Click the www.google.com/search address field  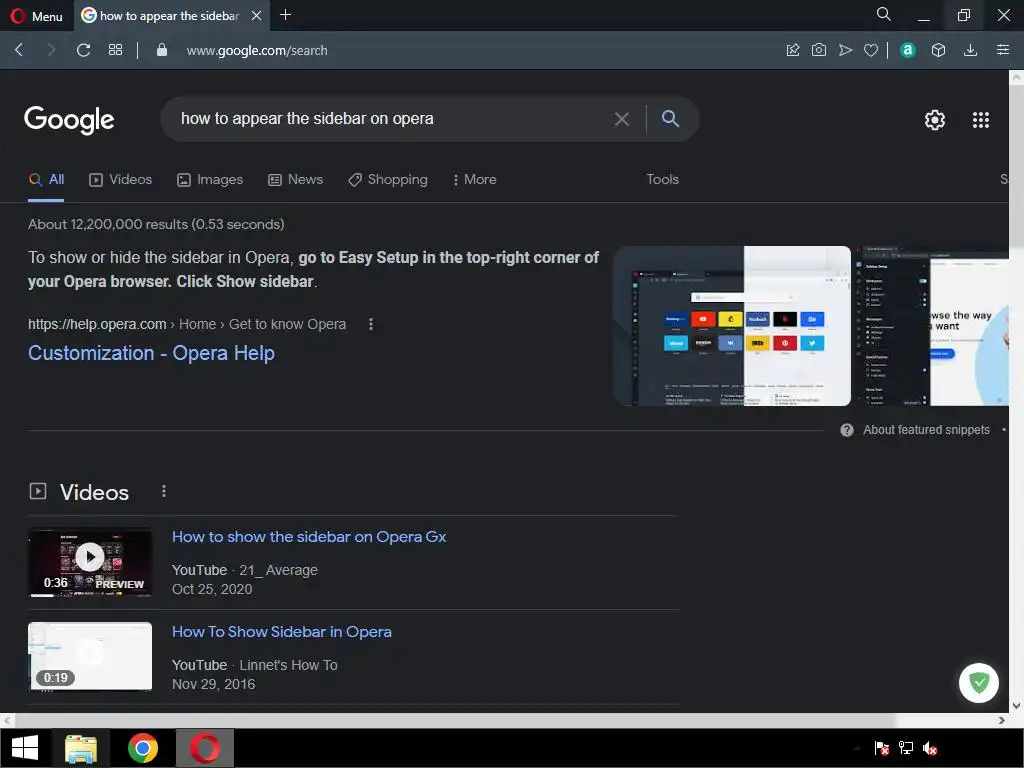pos(257,50)
